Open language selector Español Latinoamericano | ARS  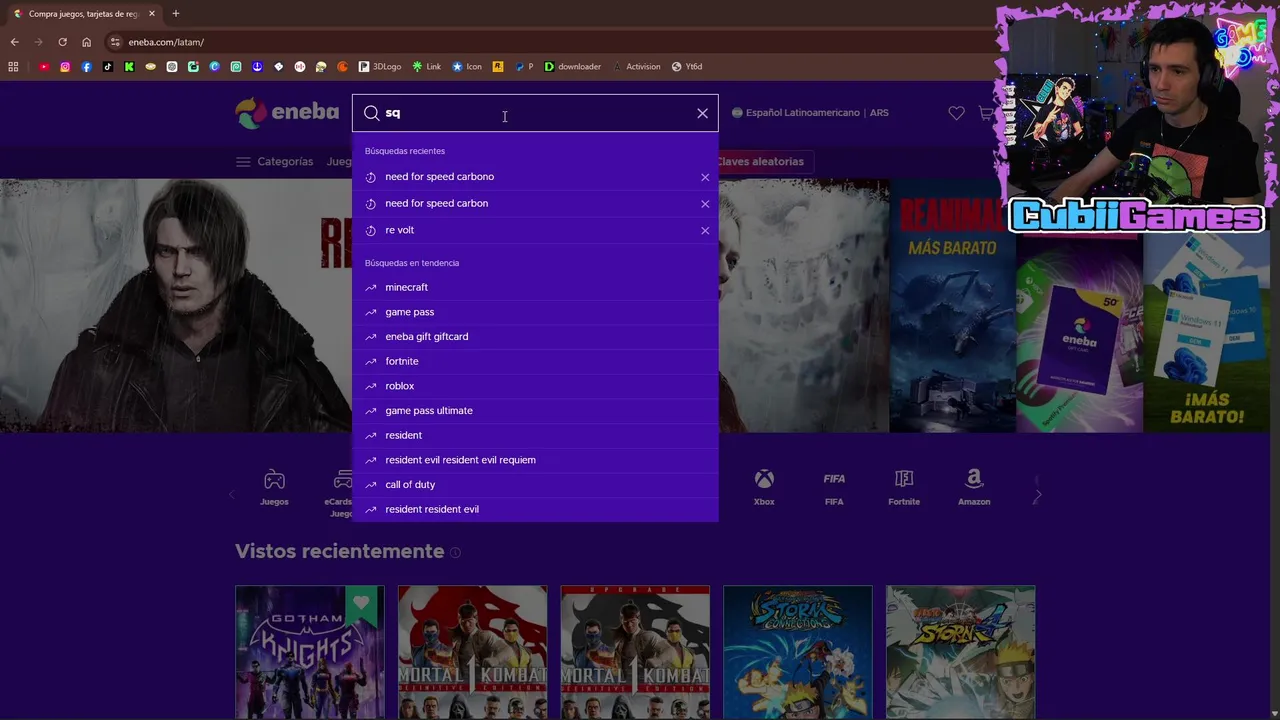pos(810,113)
